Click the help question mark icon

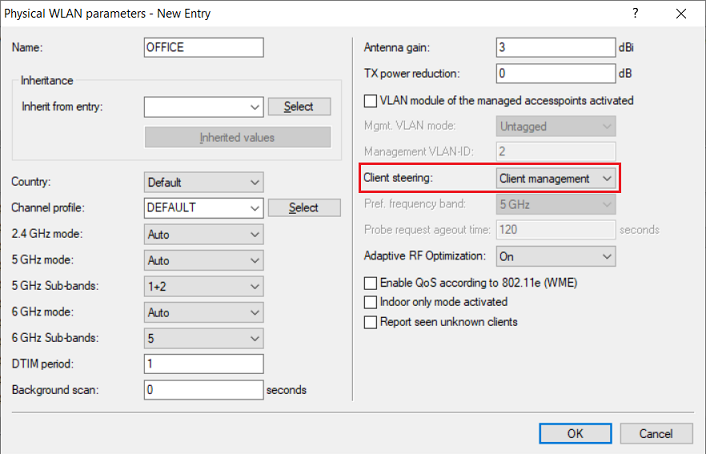(635, 13)
